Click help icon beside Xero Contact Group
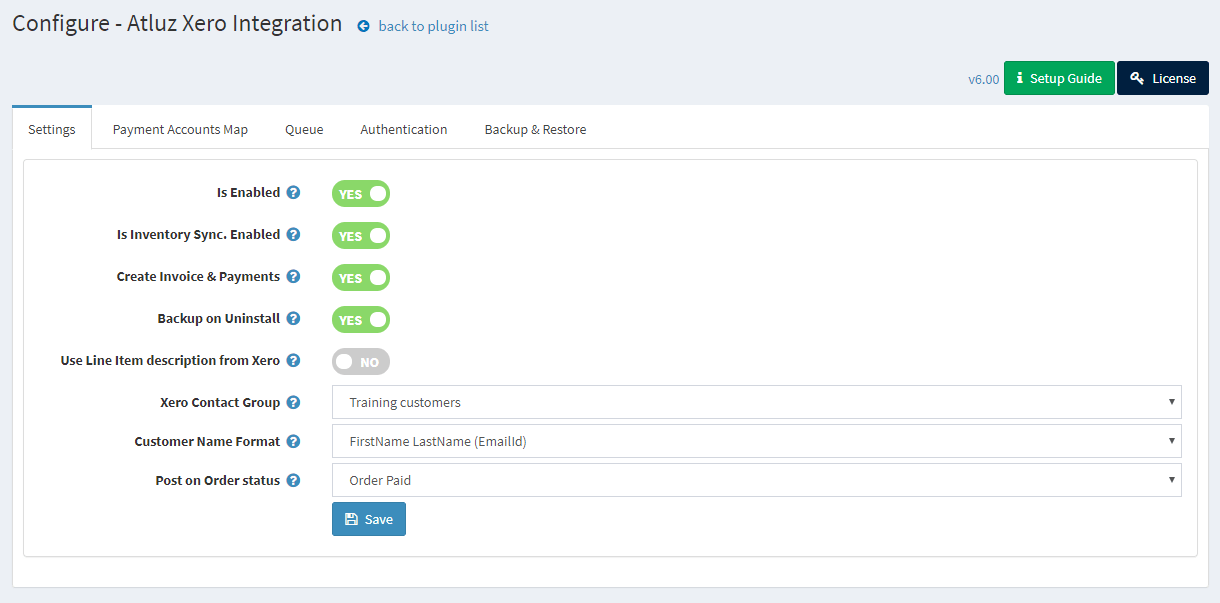Image resolution: width=1220 pixels, height=603 pixels. pos(293,403)
